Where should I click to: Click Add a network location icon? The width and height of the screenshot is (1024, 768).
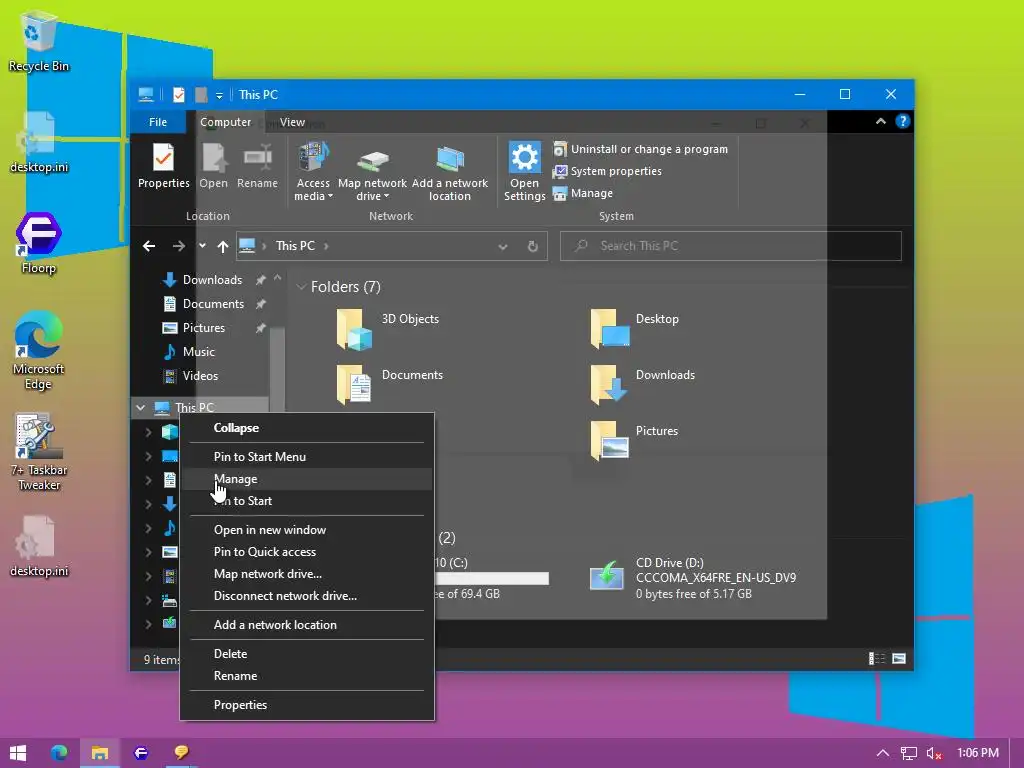pos(449,172)
